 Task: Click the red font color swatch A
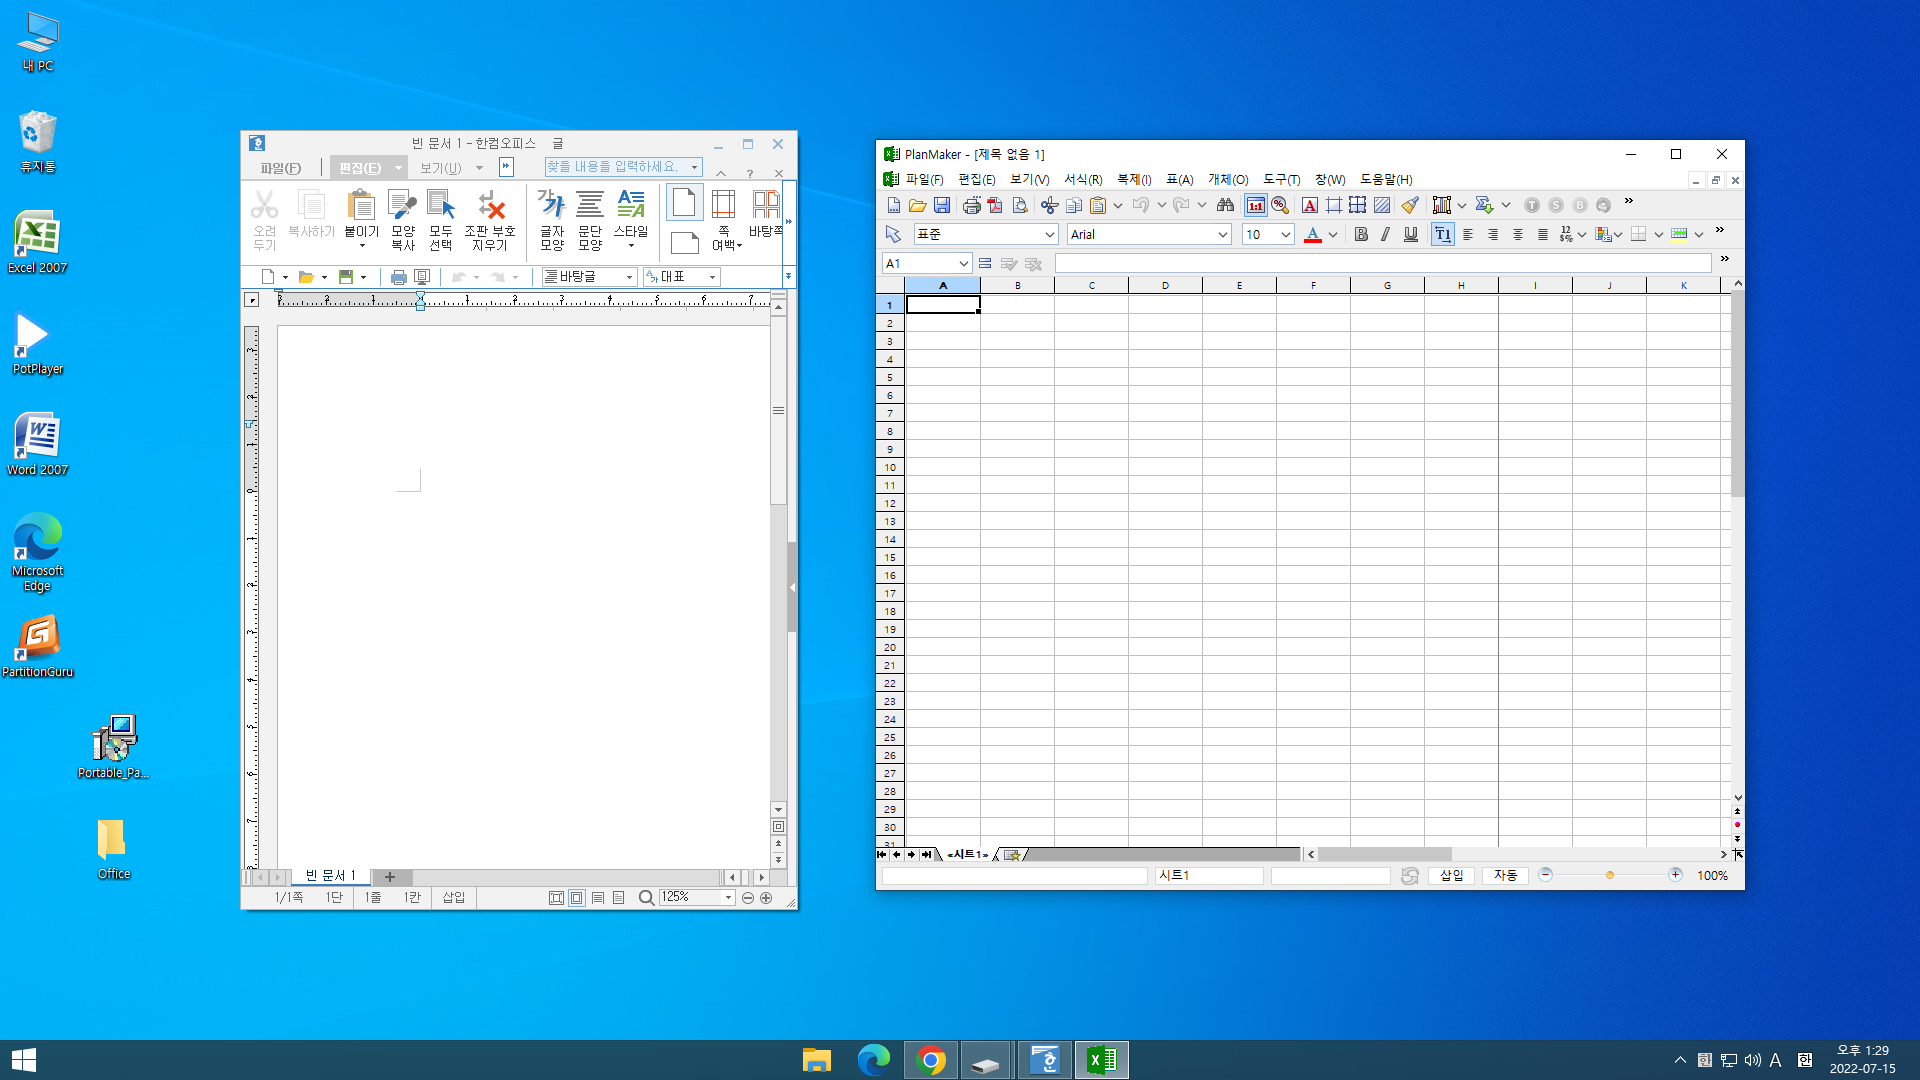coord(1312,234)
